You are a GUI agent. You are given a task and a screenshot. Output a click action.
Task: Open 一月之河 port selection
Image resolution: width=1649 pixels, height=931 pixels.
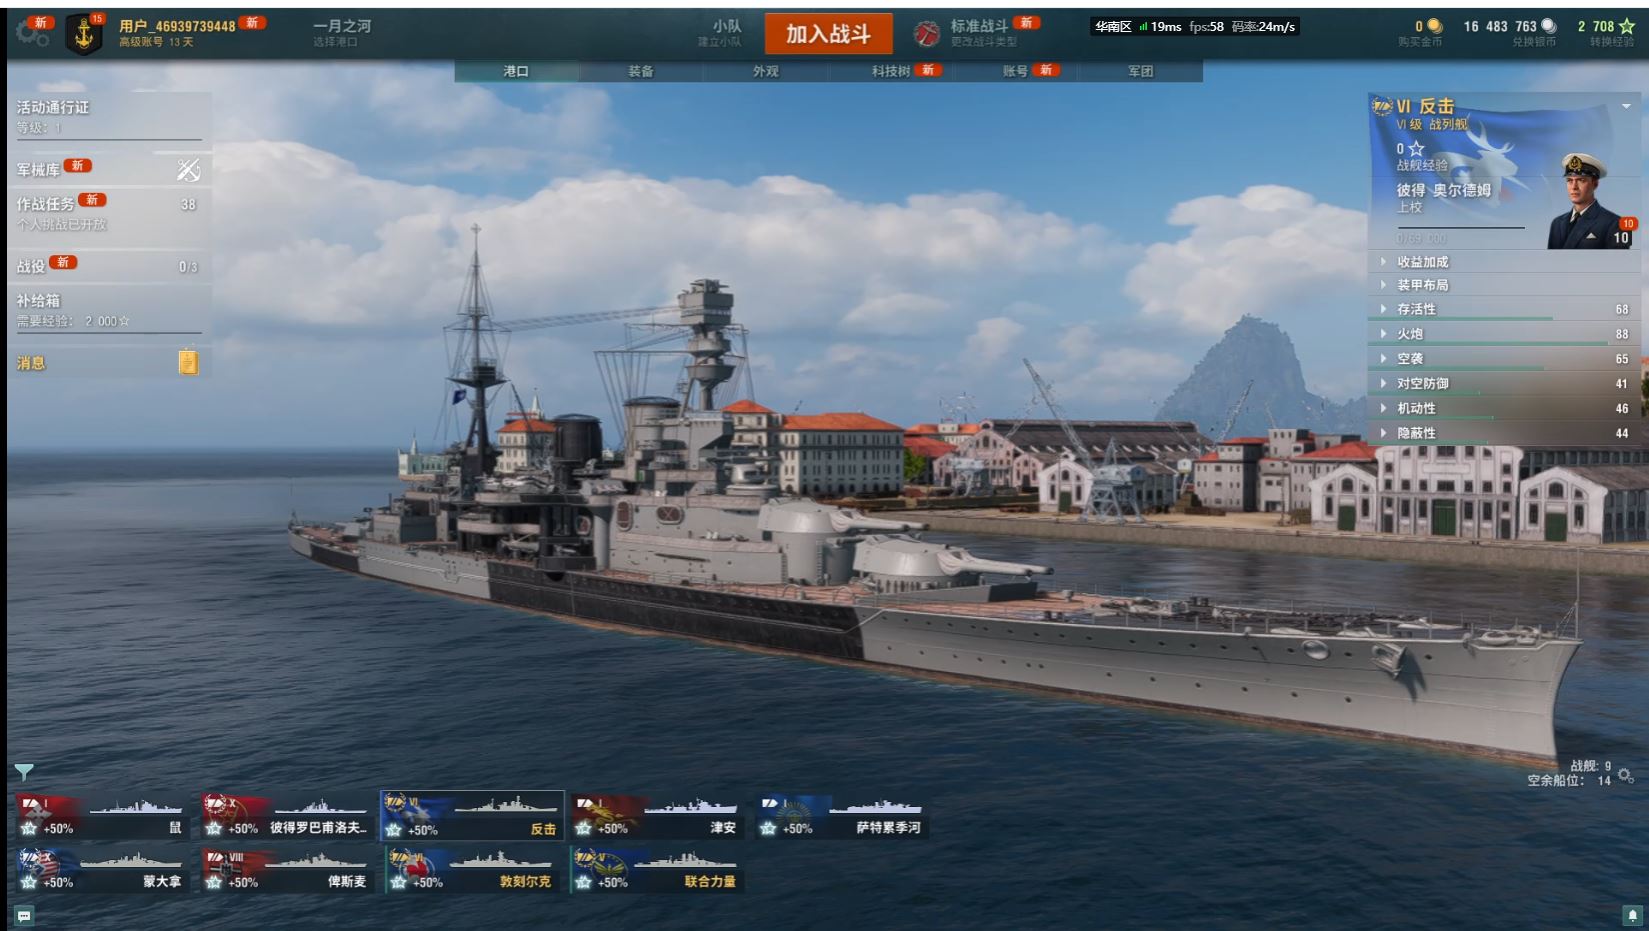(342, 33)
